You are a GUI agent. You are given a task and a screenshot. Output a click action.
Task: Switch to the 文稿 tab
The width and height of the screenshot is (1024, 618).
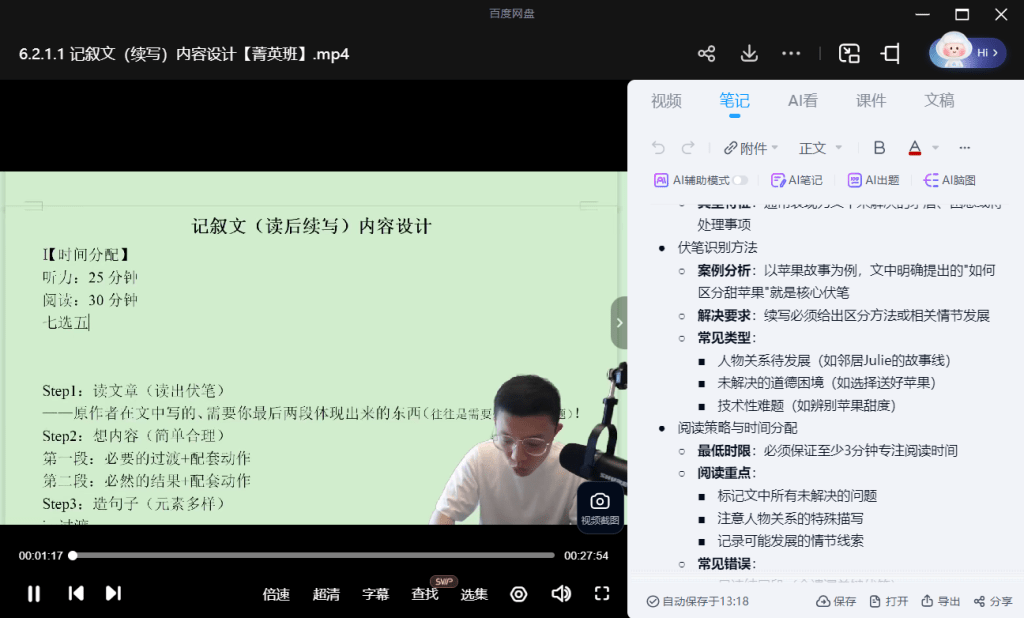pos(938,100)
